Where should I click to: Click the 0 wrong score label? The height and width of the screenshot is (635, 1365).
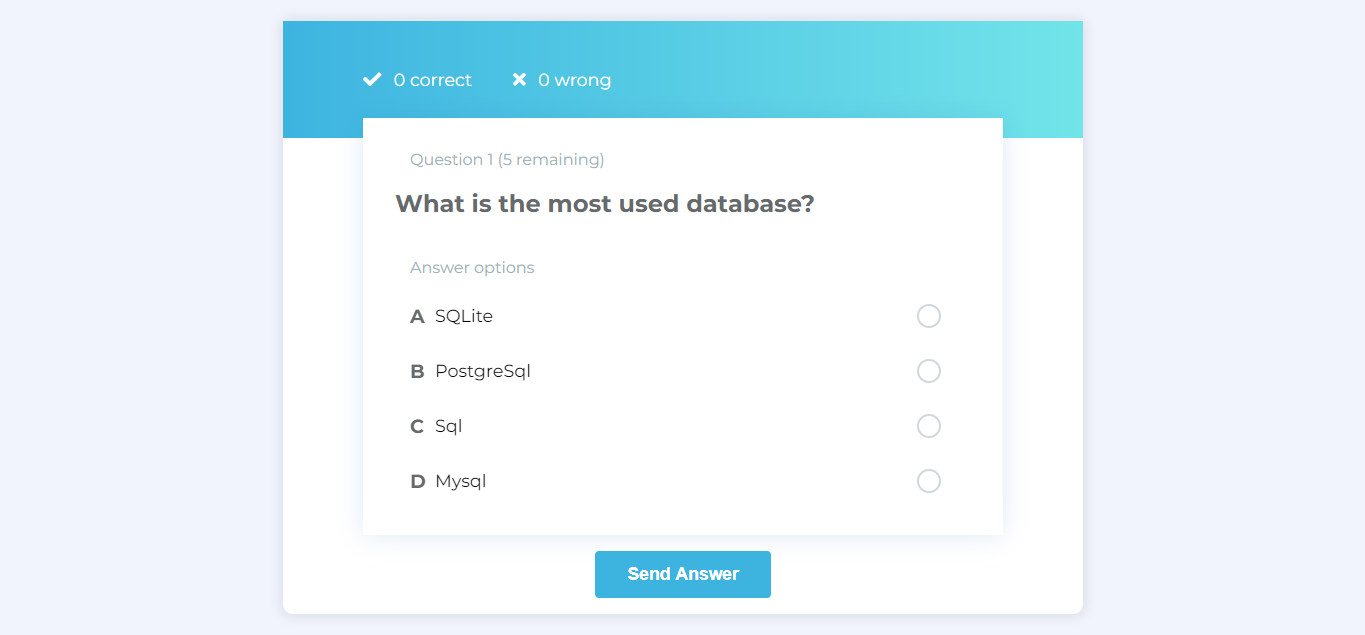click(x=574, y=80)
